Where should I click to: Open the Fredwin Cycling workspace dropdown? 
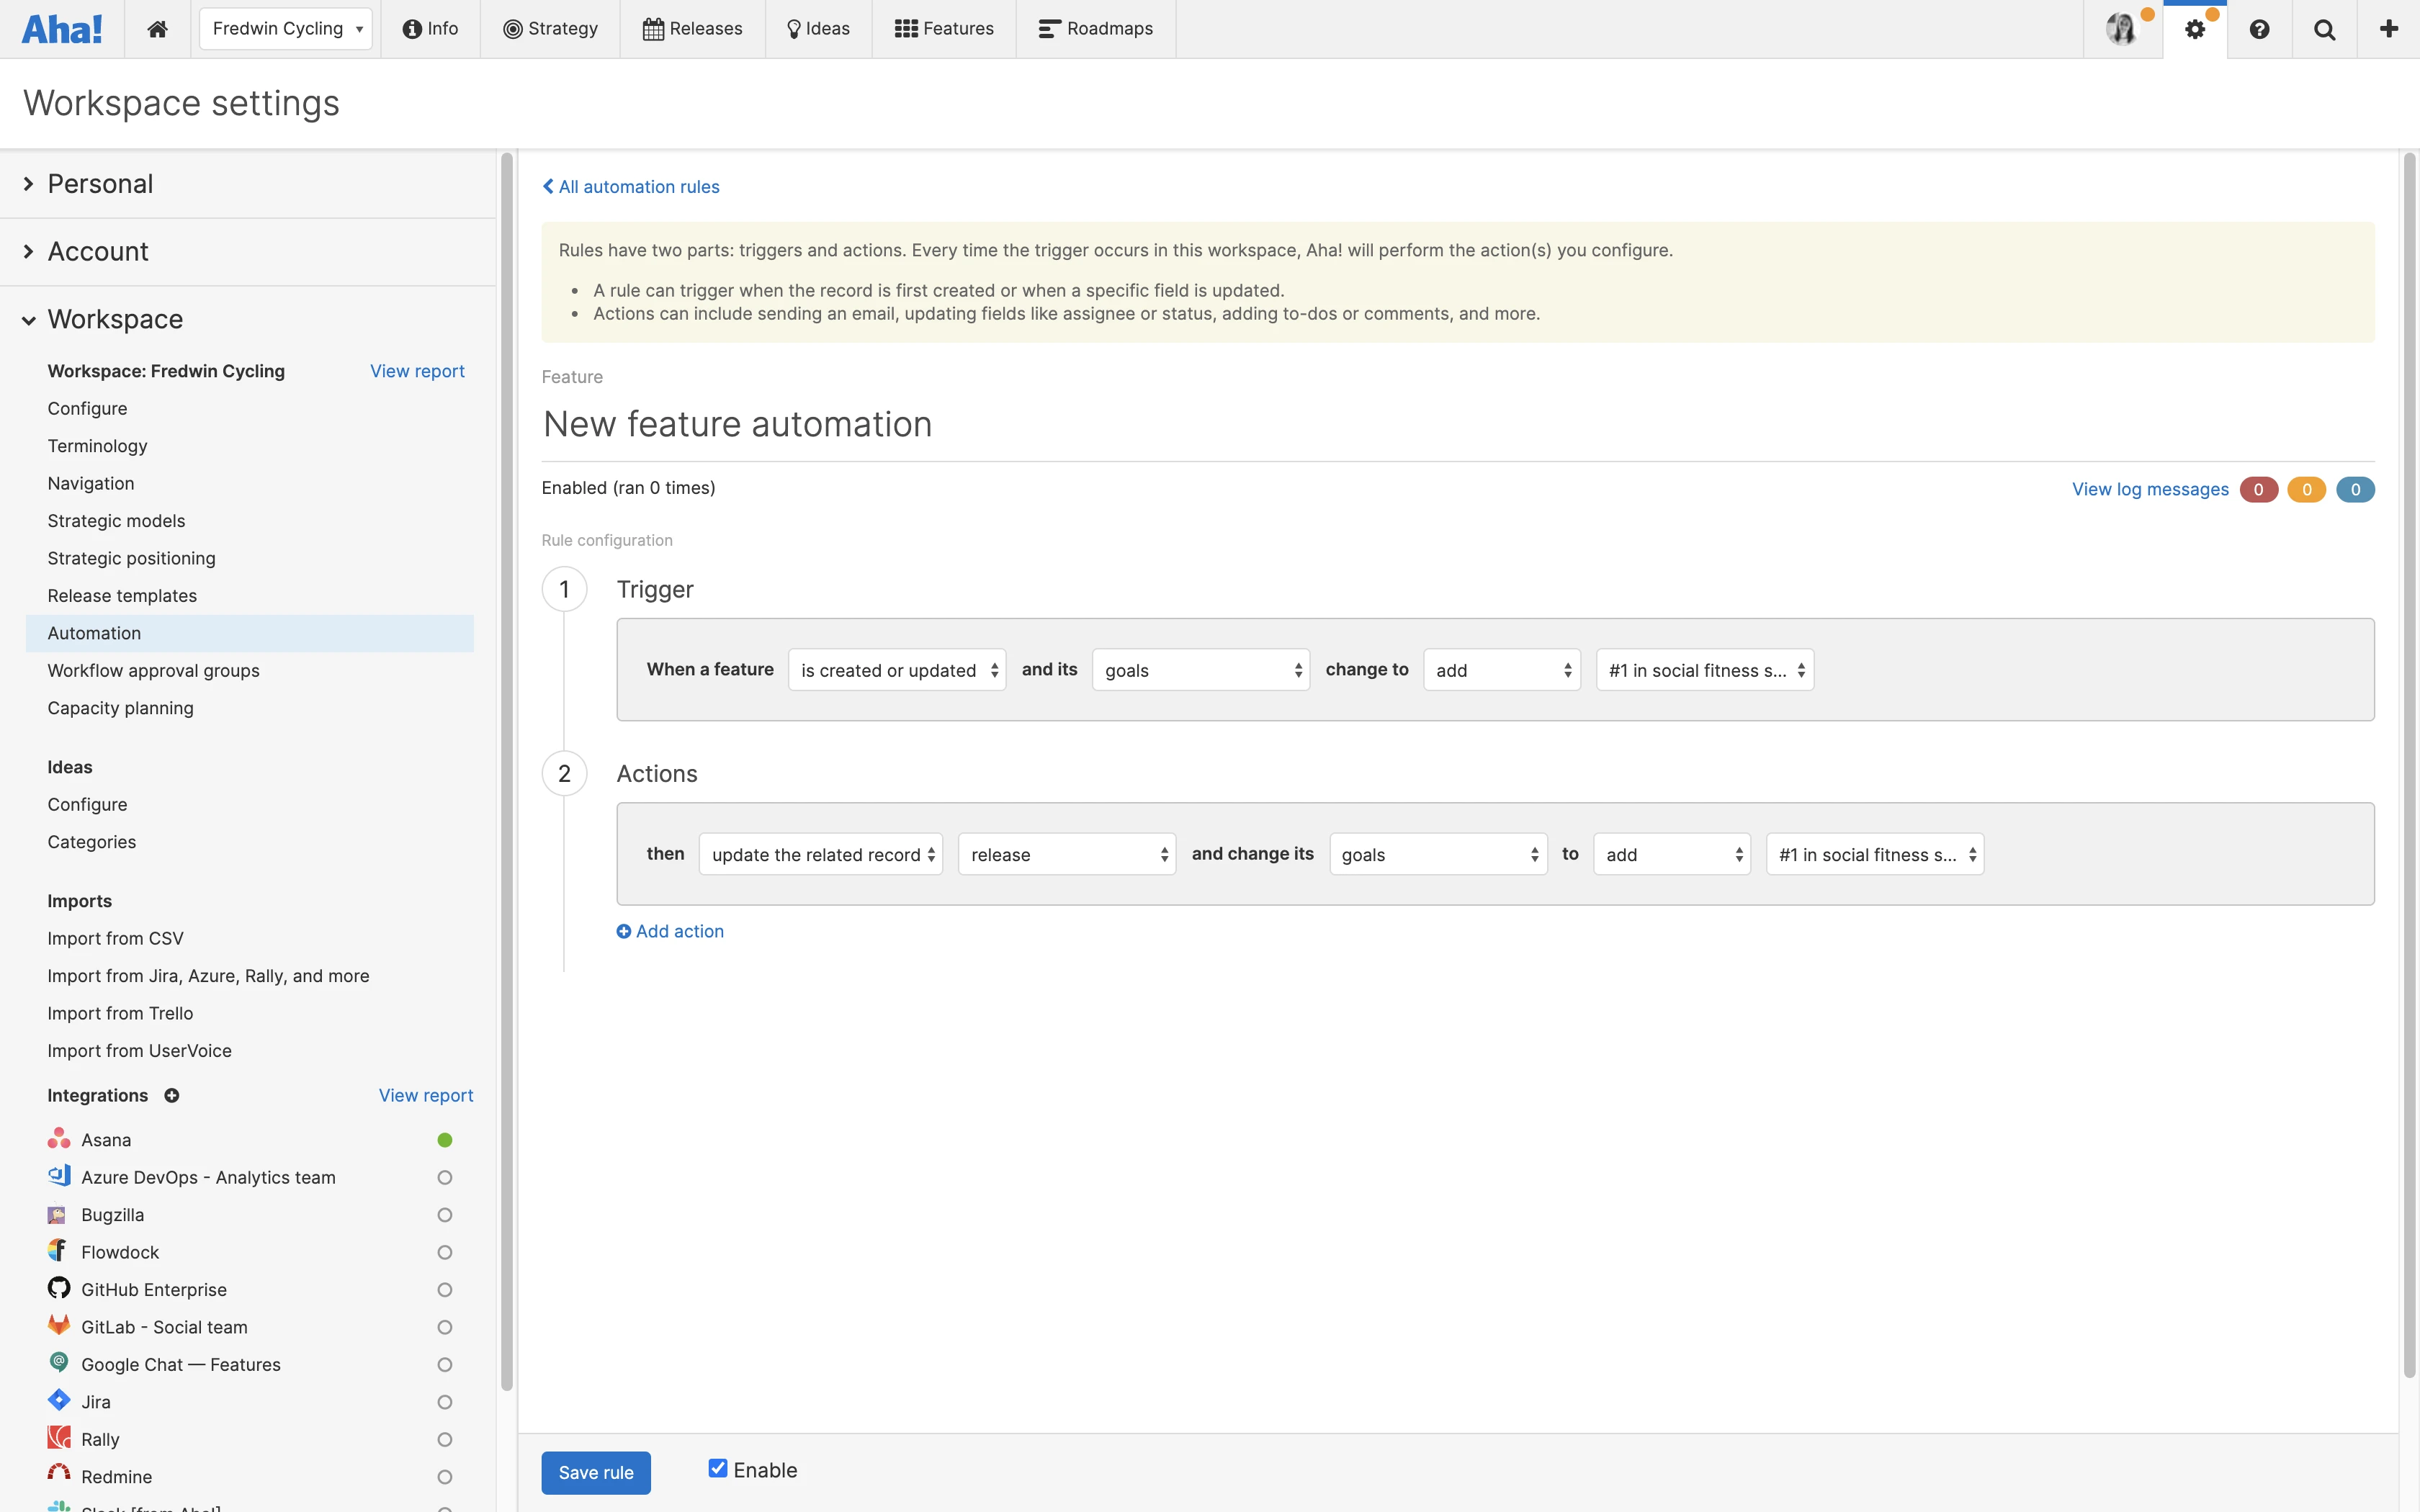point(286,29)
